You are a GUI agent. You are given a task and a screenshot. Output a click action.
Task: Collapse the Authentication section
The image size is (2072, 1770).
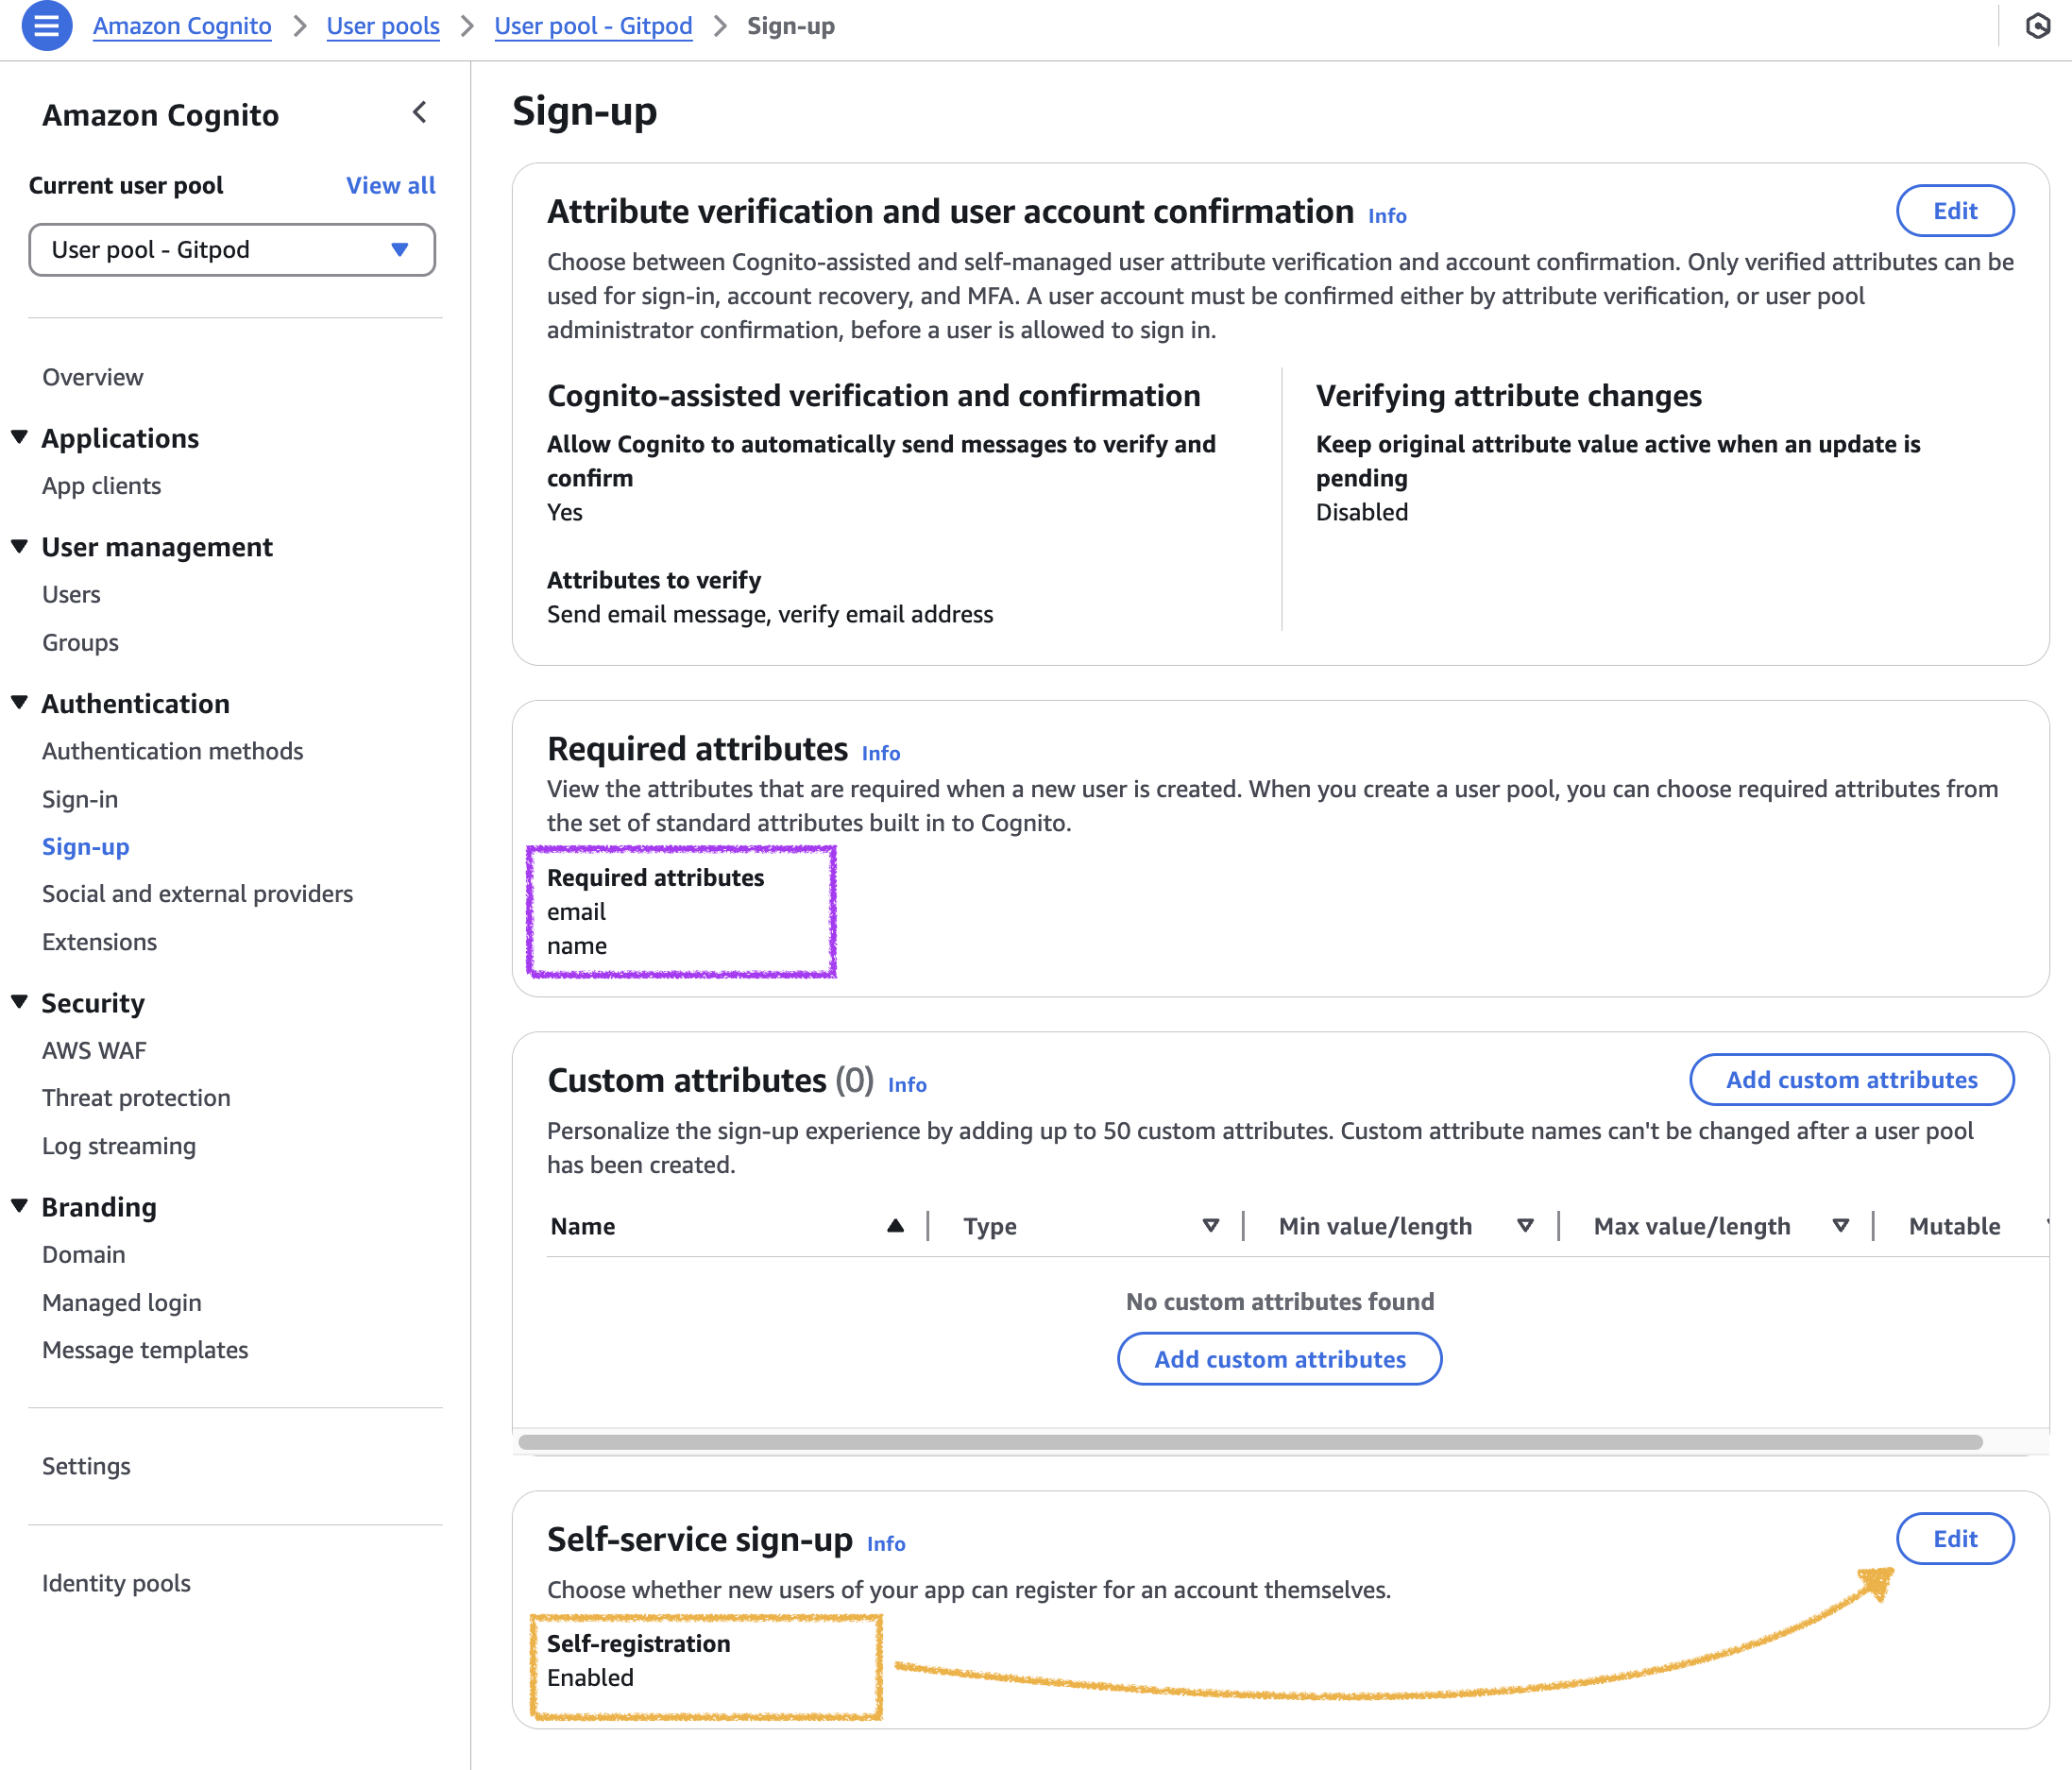pyautogui.click(x=19, y=702)
